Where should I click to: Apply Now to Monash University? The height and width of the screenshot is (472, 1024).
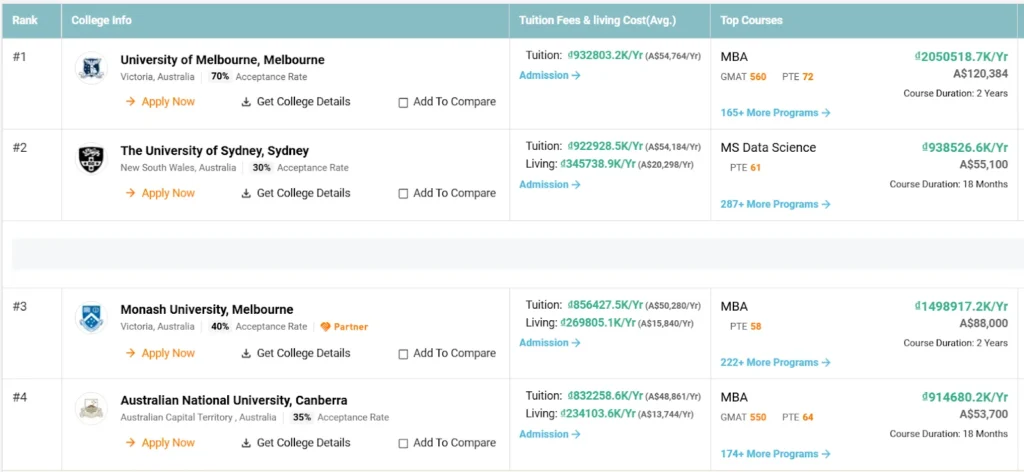point(160,353)
